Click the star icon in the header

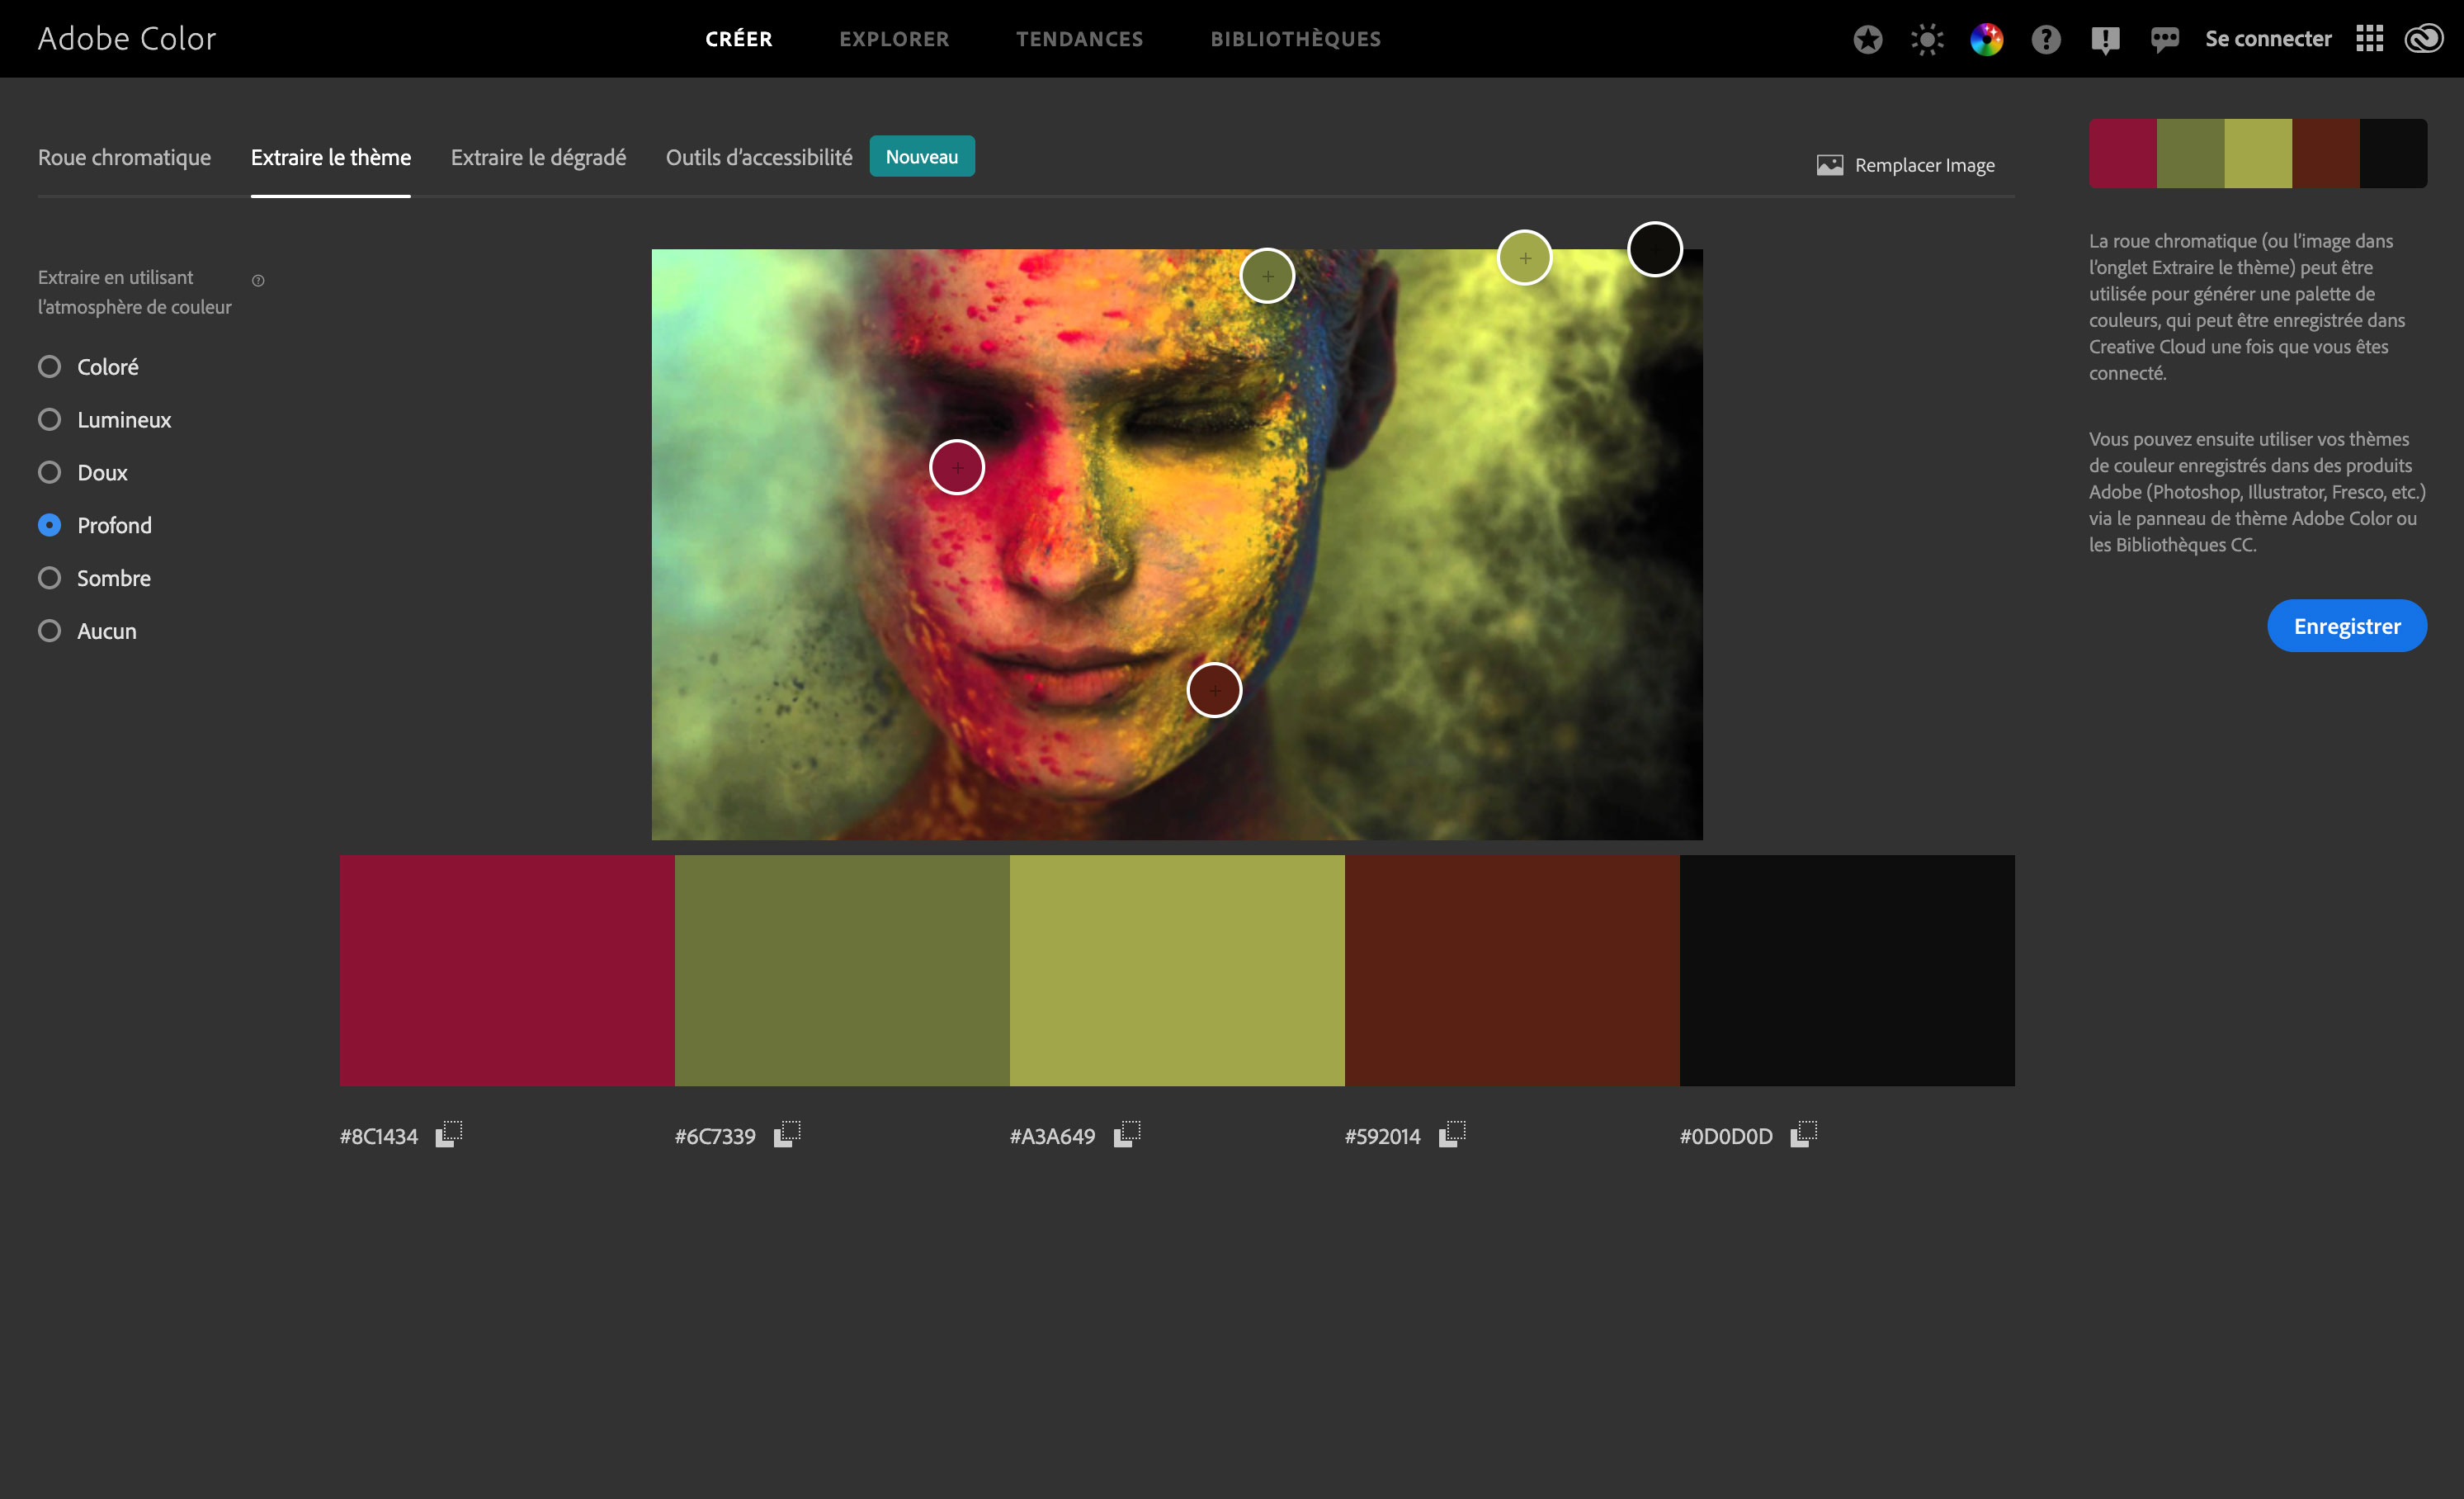coord(1867,38)
